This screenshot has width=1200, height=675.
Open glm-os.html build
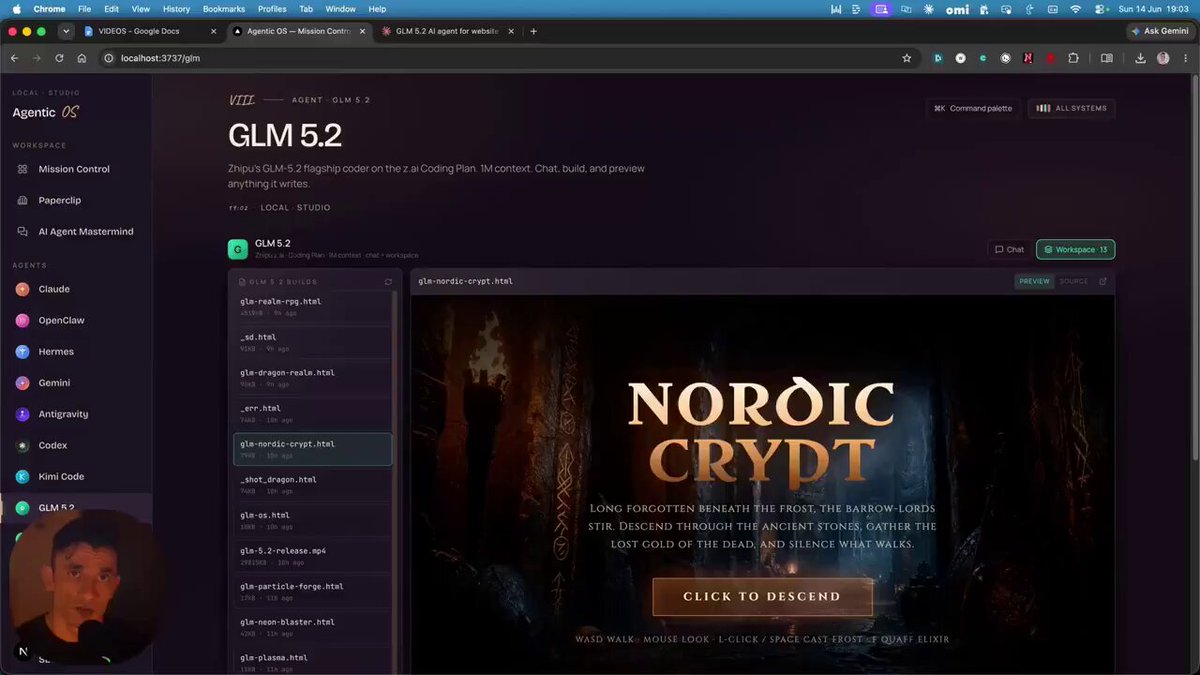[x=313, y=520]
